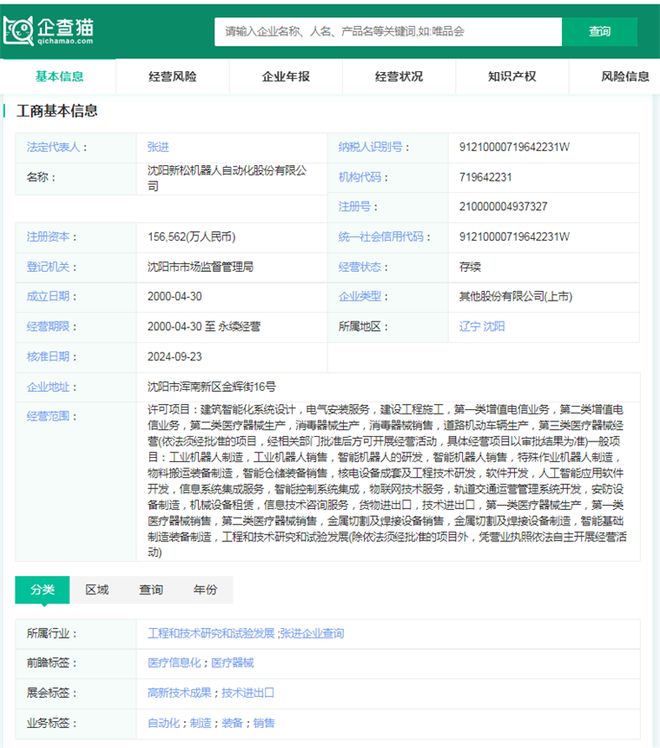Select the 分类 sub-tab

(42, 590)
